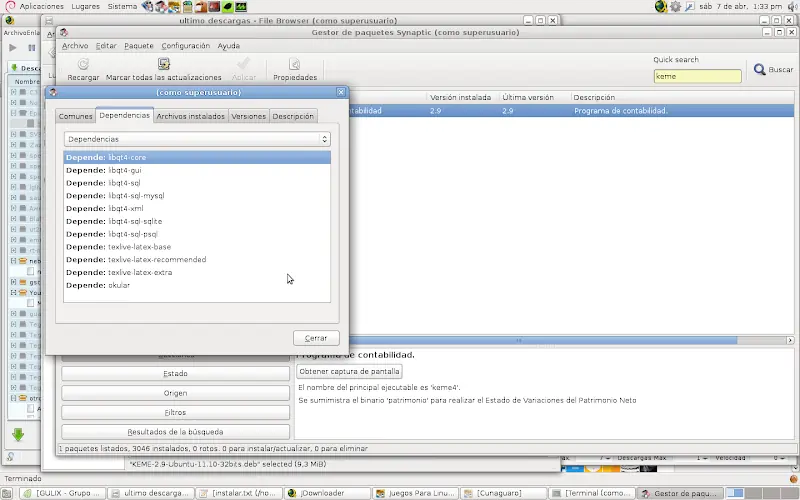Click the Debian swirl logo in top panel
800x500 pixels.
(x=10, y=6)
